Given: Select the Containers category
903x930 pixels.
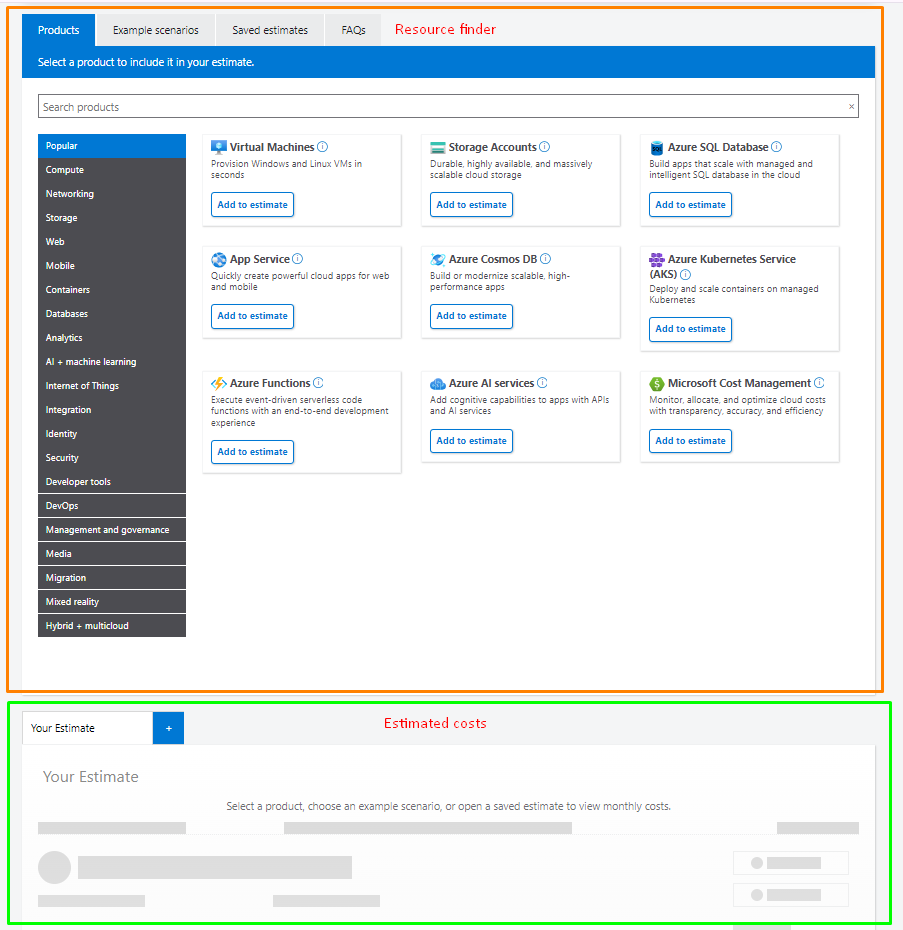Looking at the screenshot, I should tap(112, 290).
